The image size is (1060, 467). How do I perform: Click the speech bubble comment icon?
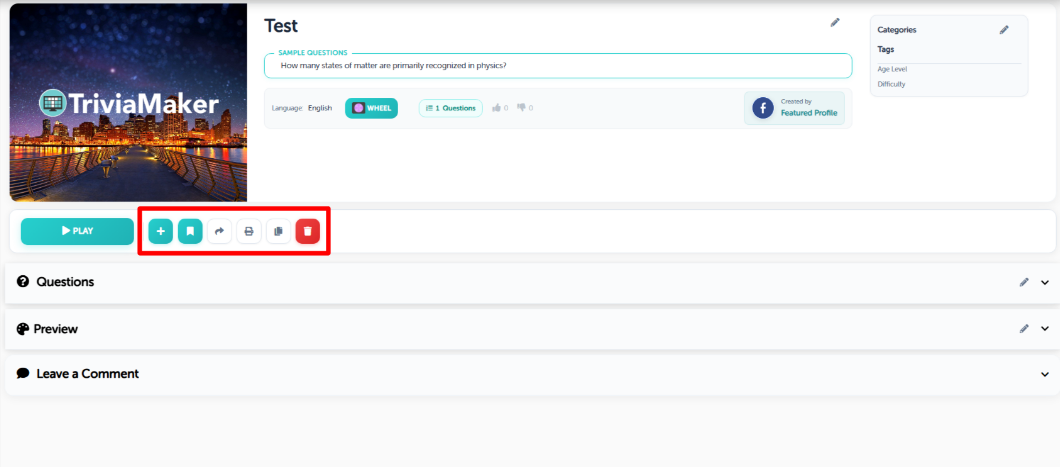tap(23, 374)
